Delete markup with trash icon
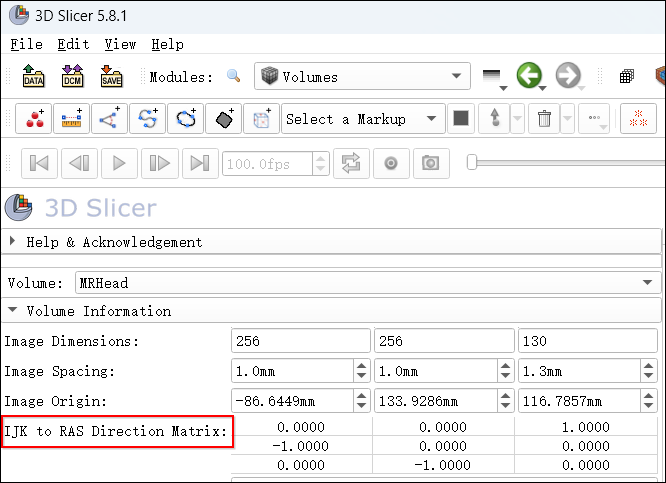Viewport: 666px width, 483px height. 544,119
